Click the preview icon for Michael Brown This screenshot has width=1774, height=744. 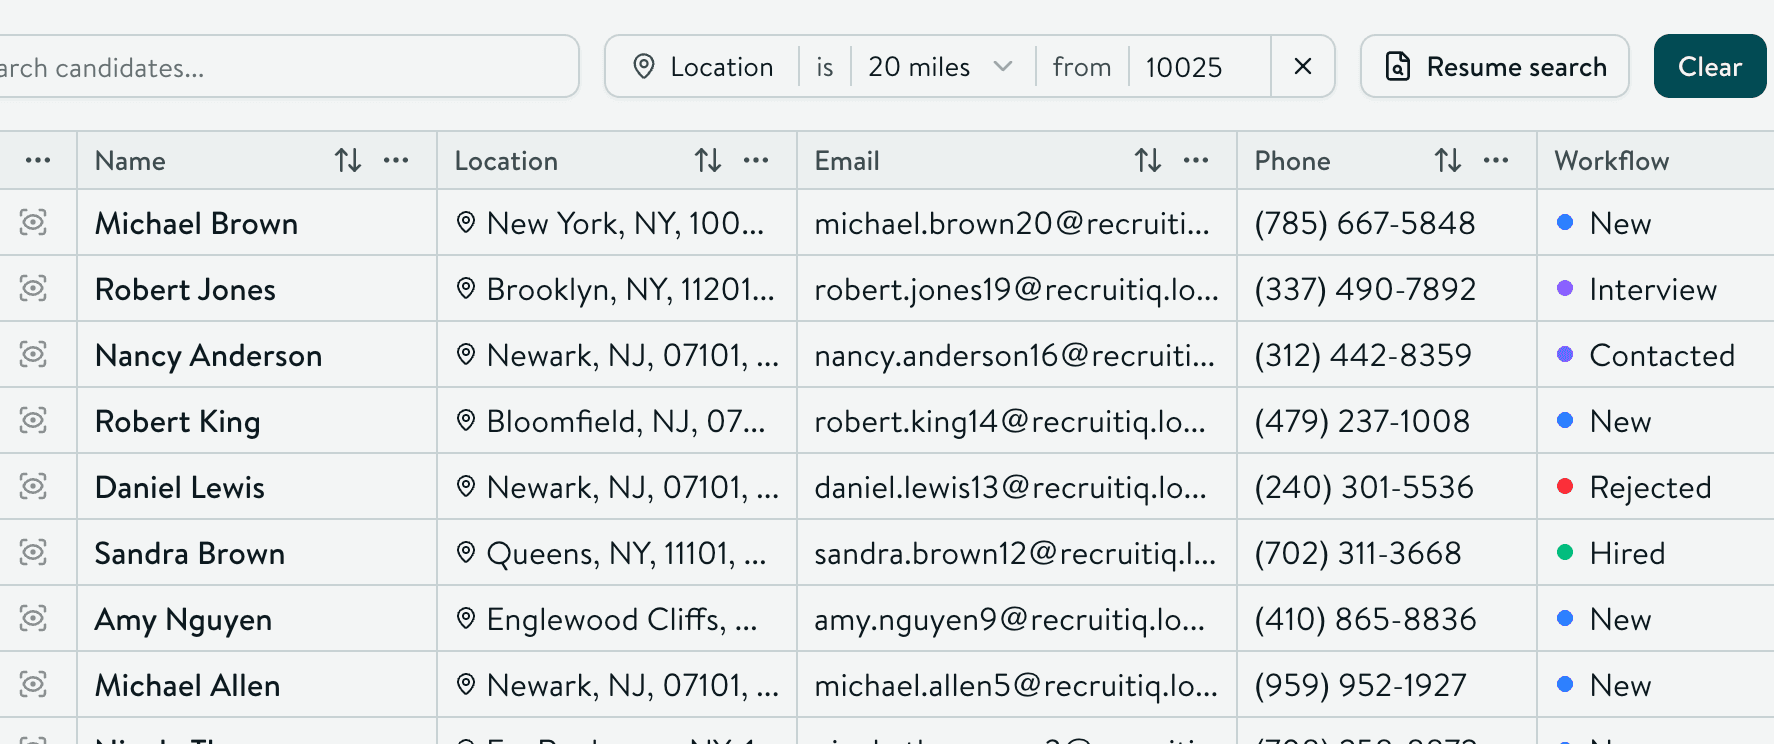(33, 222)
